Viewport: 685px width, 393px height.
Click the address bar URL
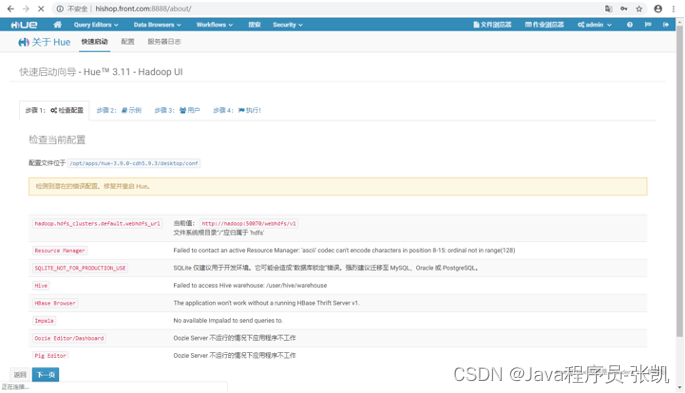143,9
